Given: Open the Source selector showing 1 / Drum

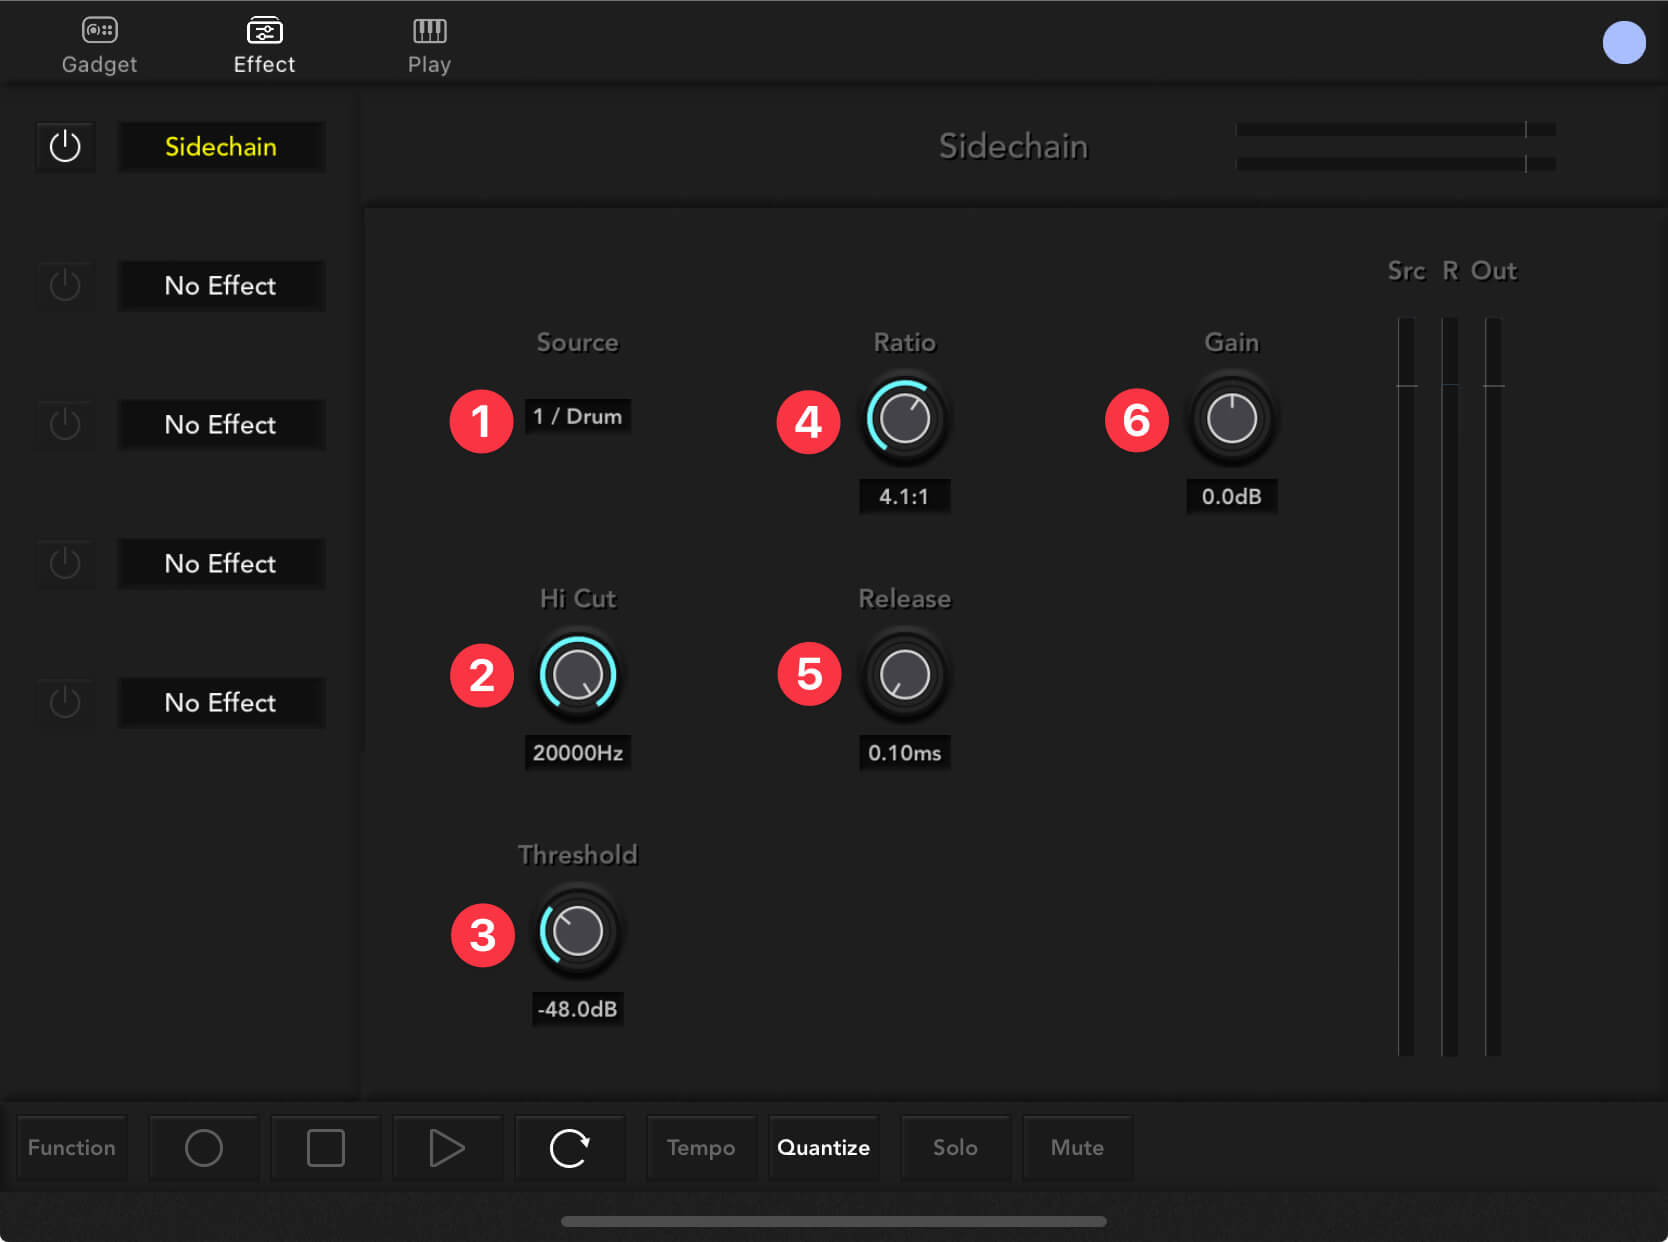Looking at the screenshot, I should pos(577,416).
